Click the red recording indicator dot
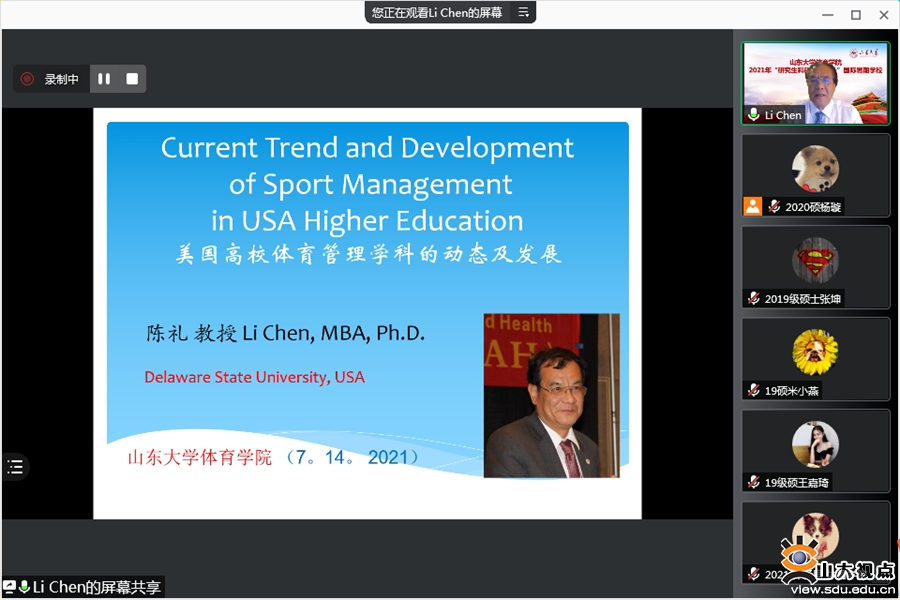The height and width of the screenshot is (600, 900). (x=27, y=79)
